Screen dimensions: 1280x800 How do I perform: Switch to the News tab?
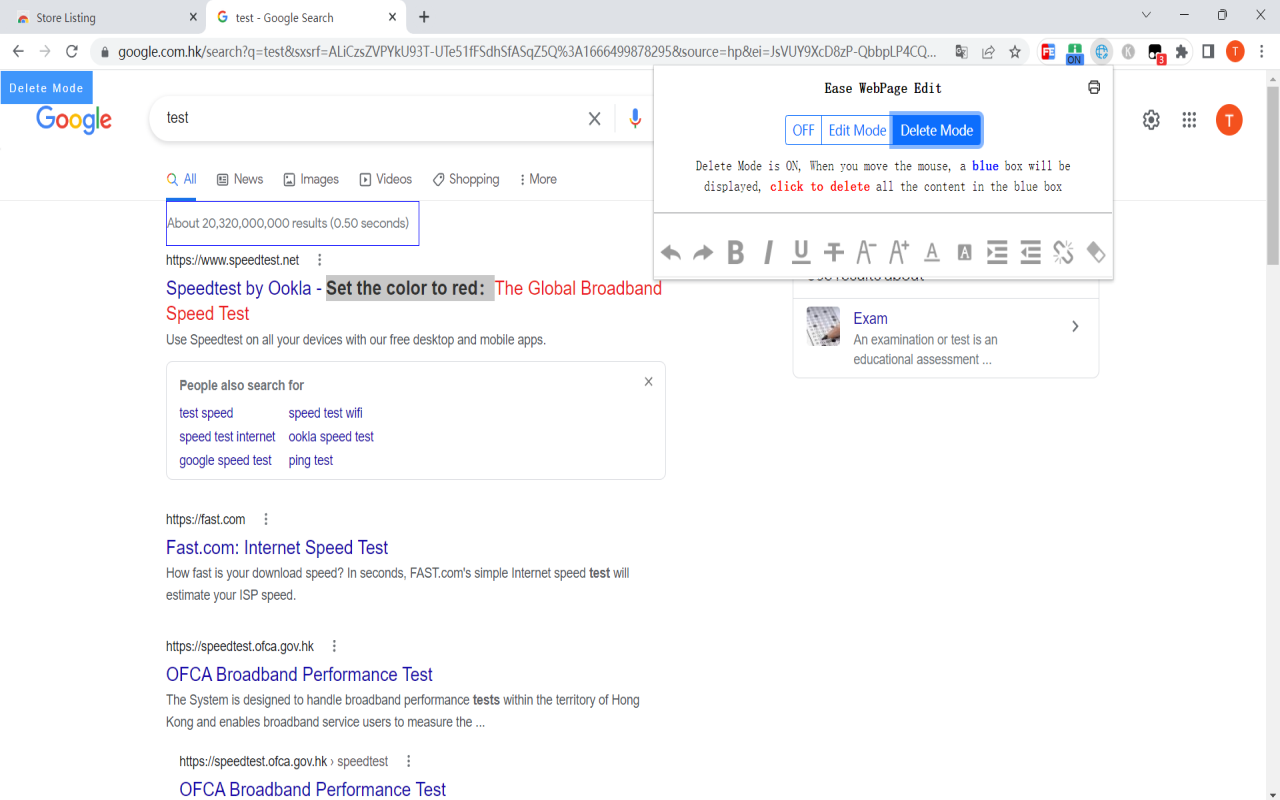tap(240, 179)
